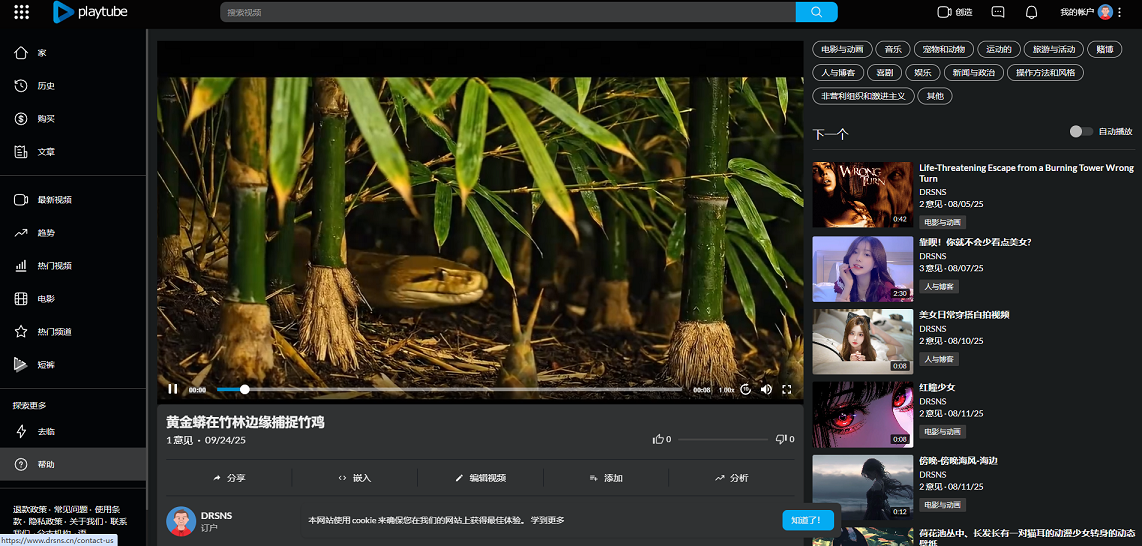Image resolution: width=1142 pixels, height=546 pixels.
Task: Click the search magnifier button
Action: pyautogui.click(x=816, y=12)
